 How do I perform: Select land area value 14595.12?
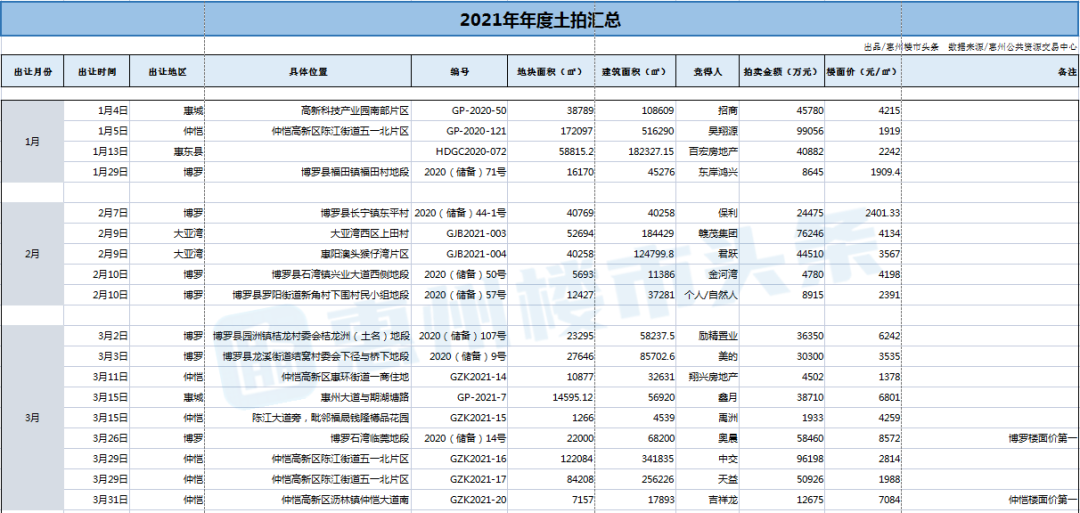pos(551,397)
